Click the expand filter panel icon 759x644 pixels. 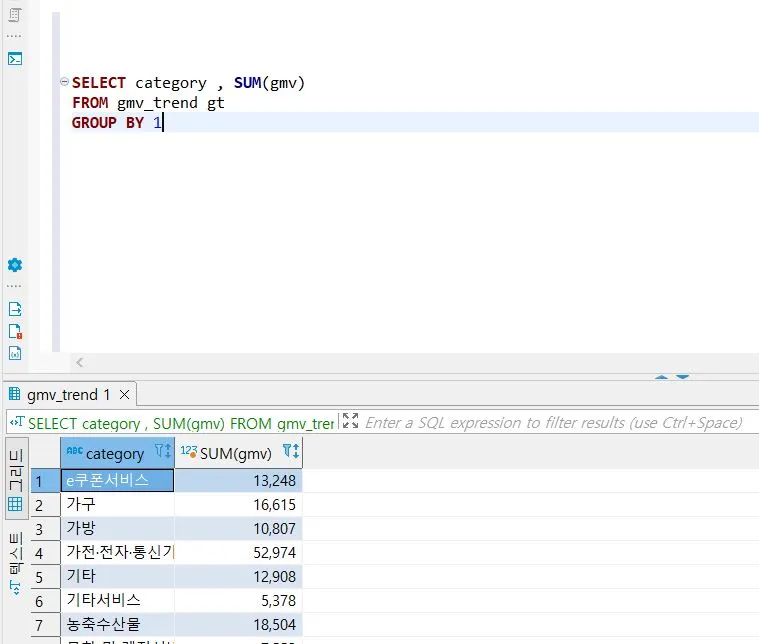pyautogui.click(x=350, y=421)
